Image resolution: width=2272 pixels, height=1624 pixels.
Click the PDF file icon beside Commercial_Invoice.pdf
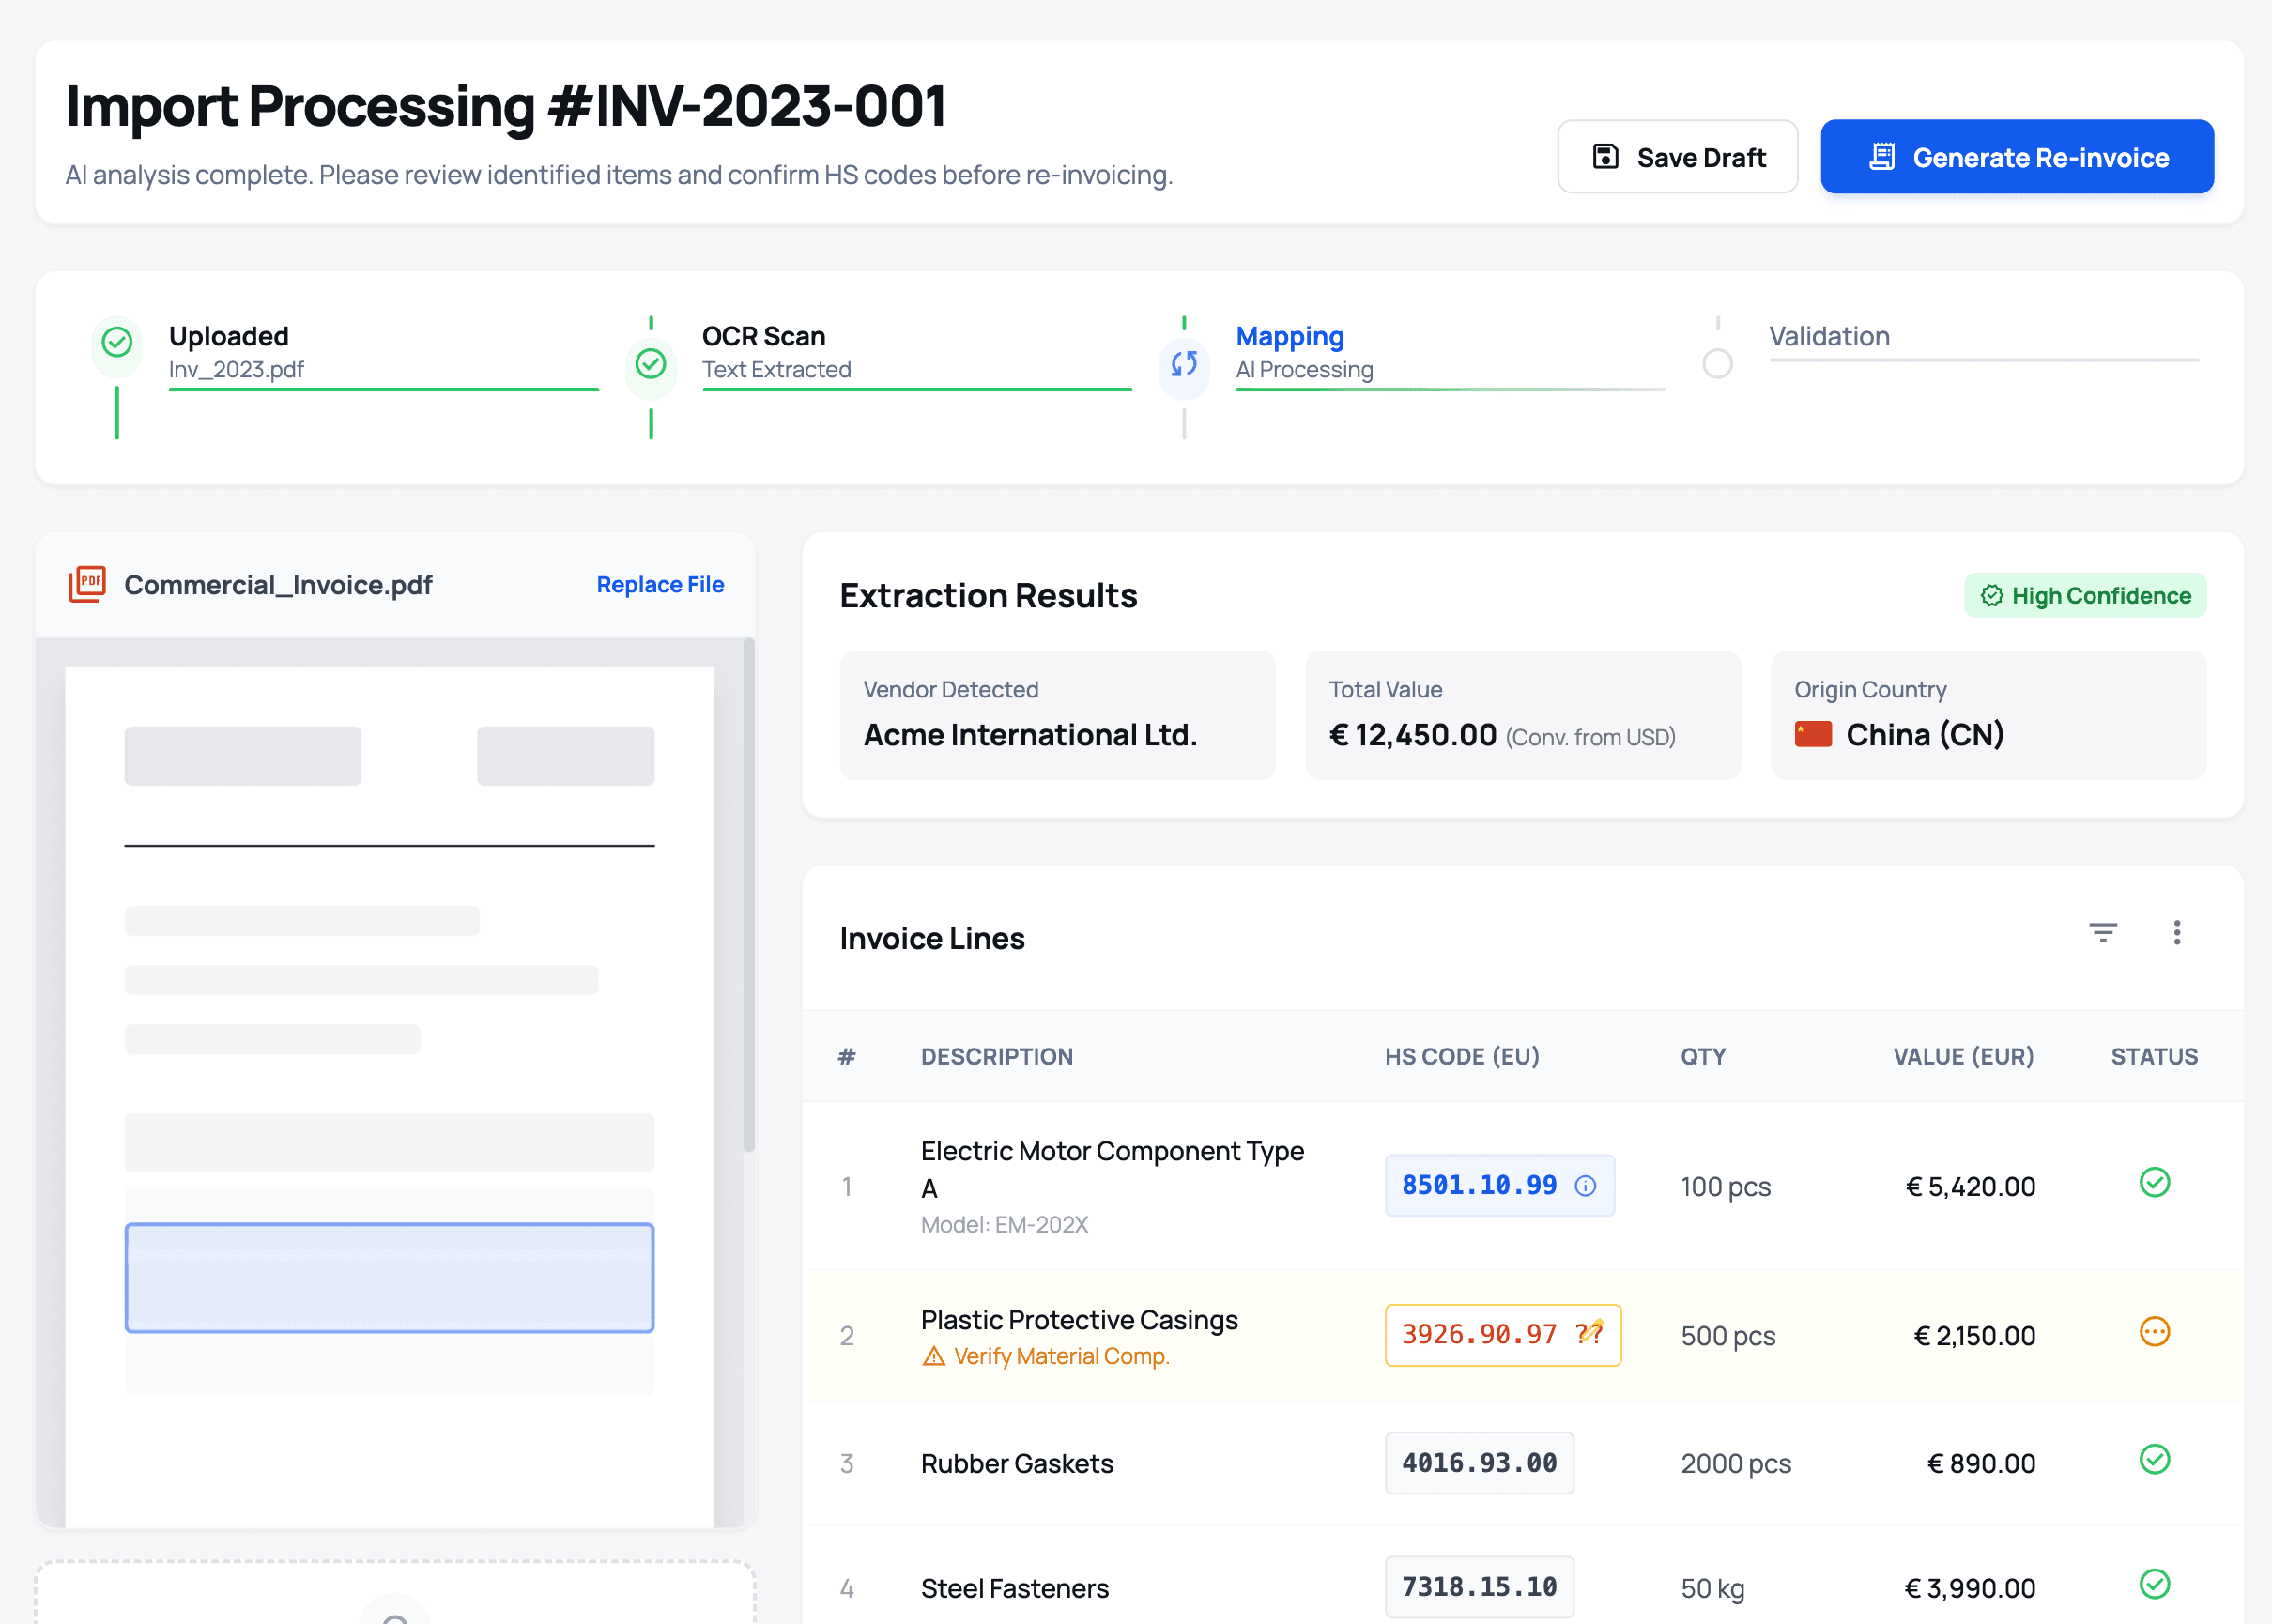[x=88, y=584]
